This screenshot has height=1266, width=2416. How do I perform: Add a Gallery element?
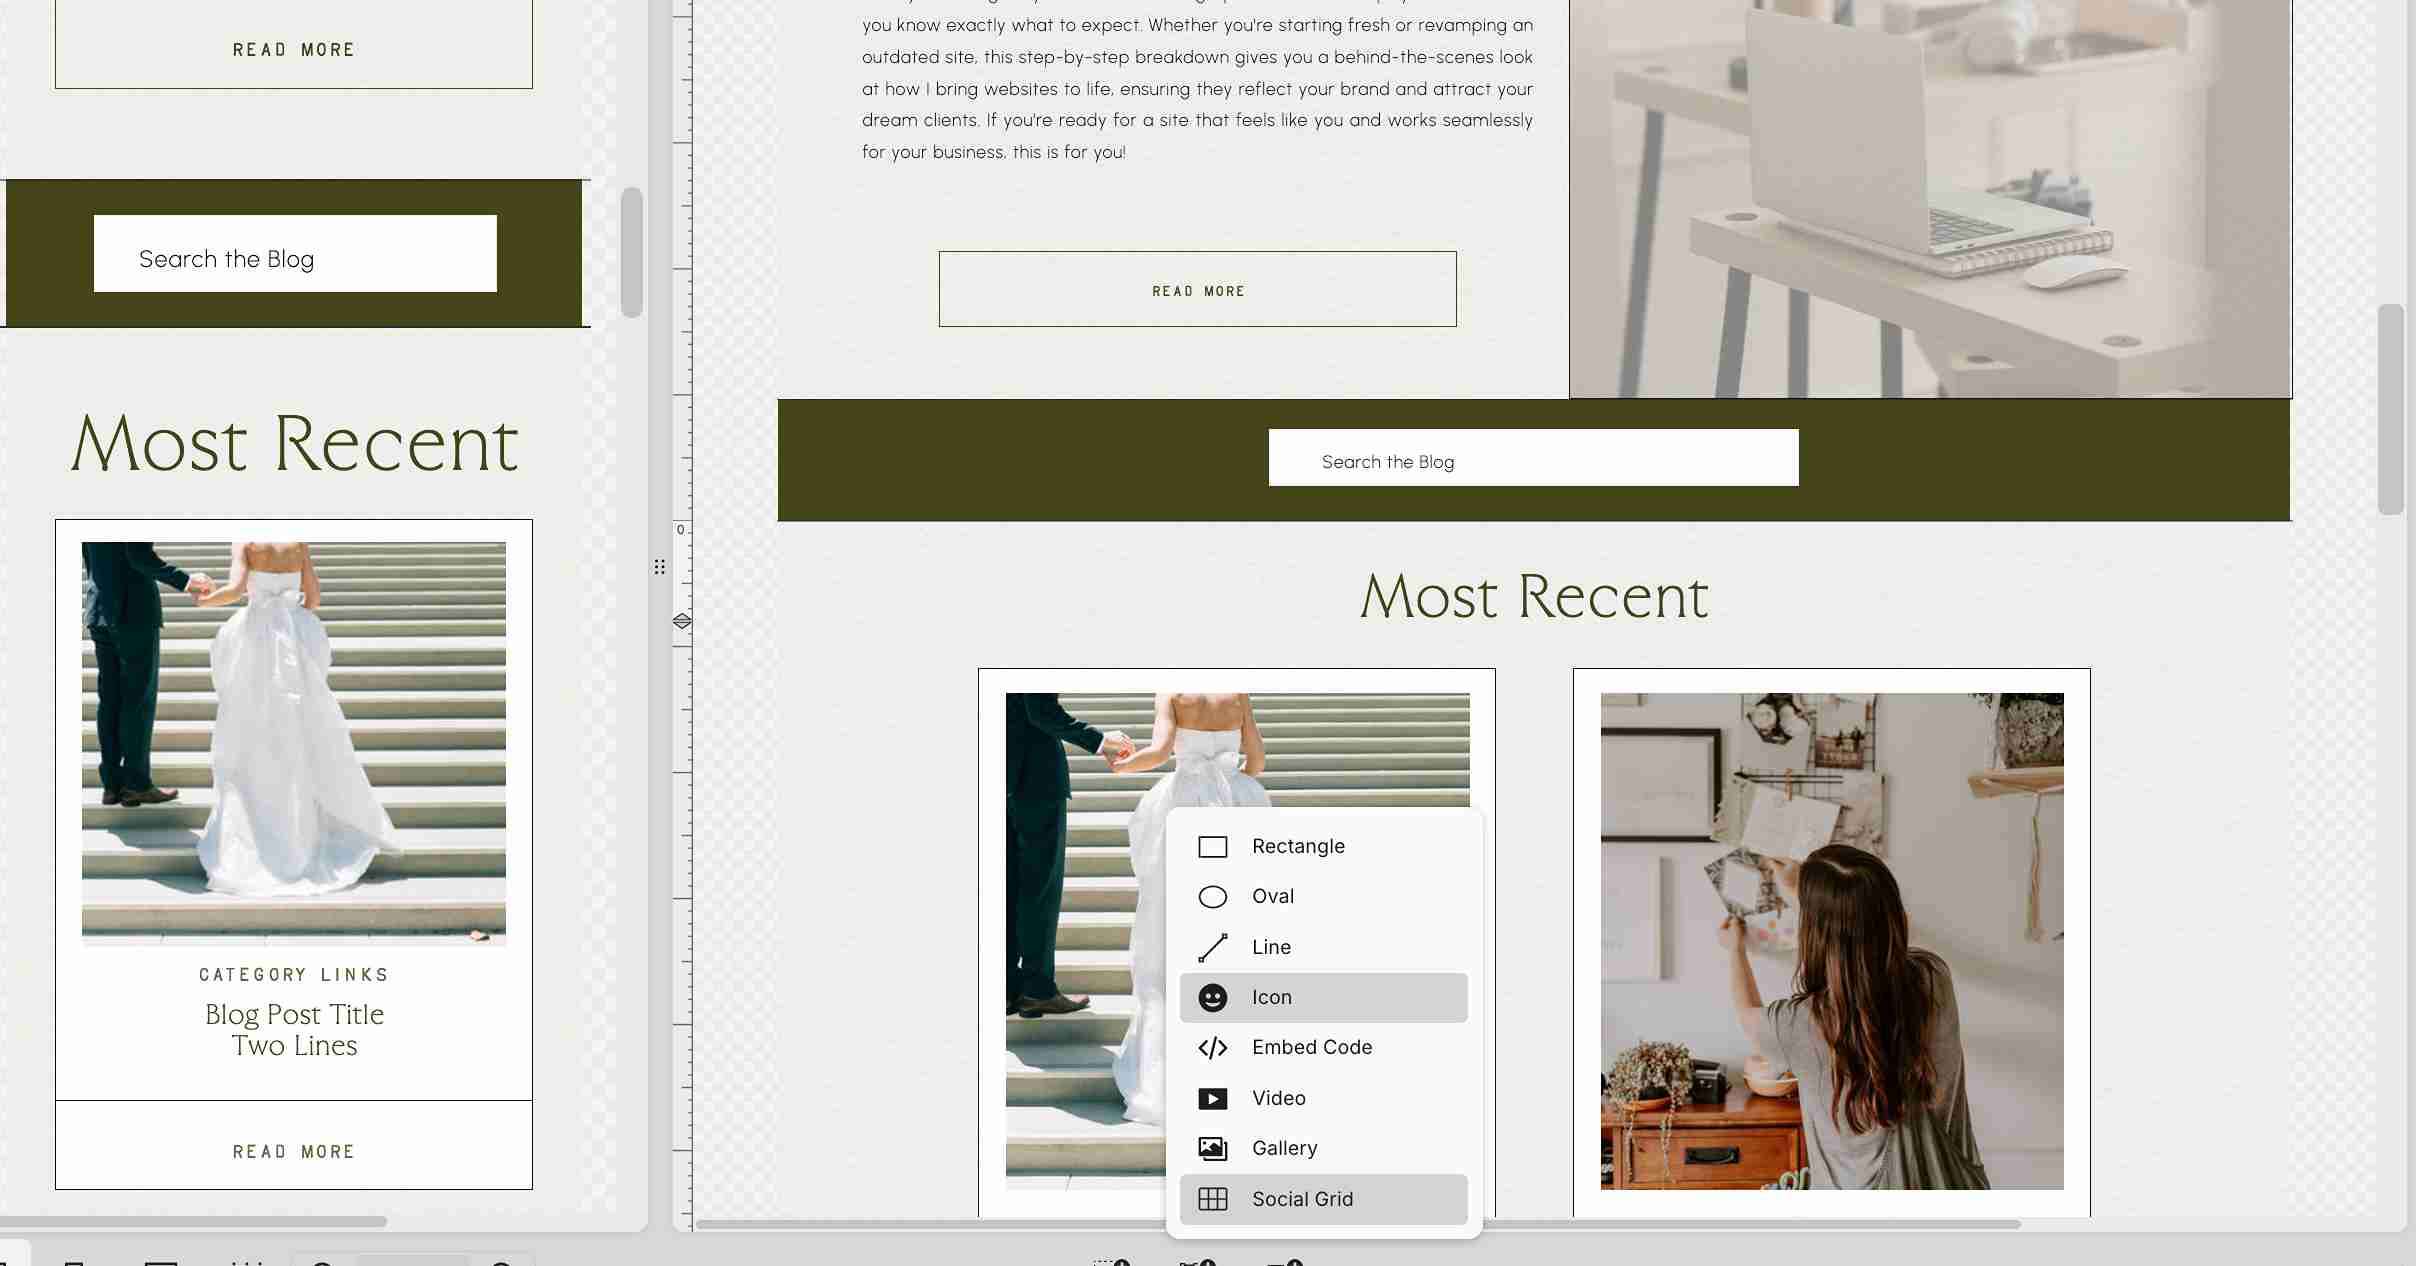click(x=1285, y=1148)
